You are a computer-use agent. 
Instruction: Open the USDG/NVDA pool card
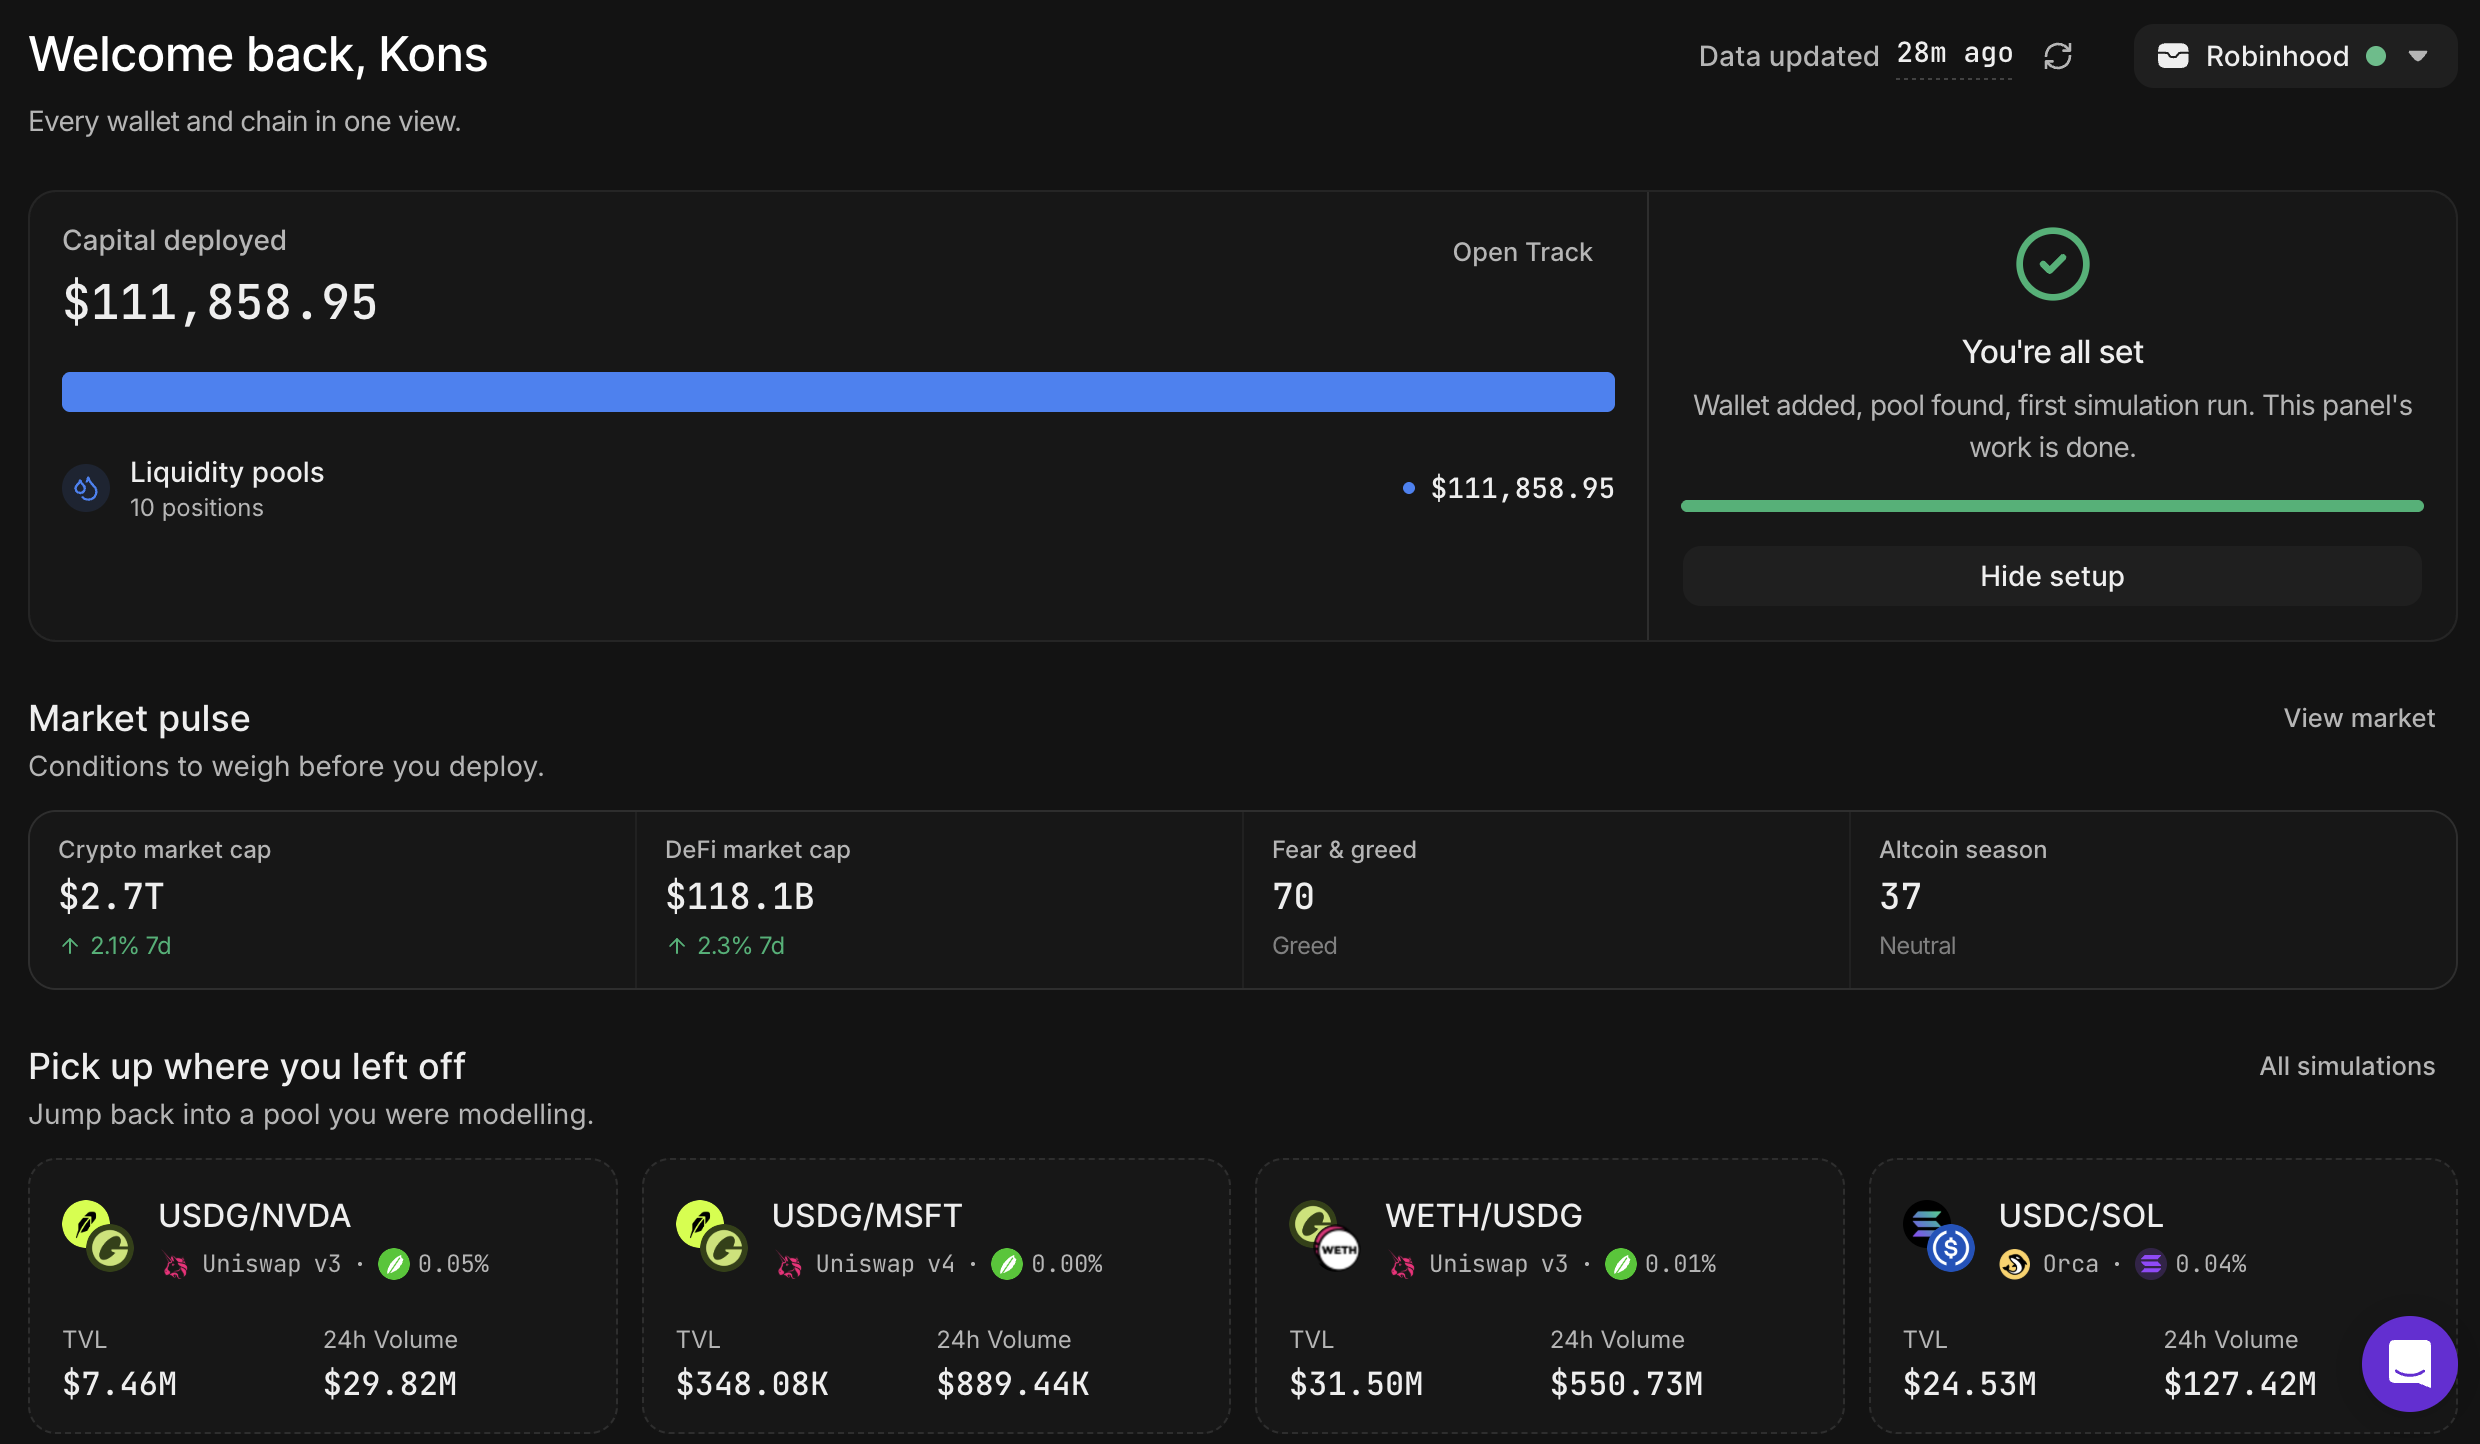[x=322, y=1296]
